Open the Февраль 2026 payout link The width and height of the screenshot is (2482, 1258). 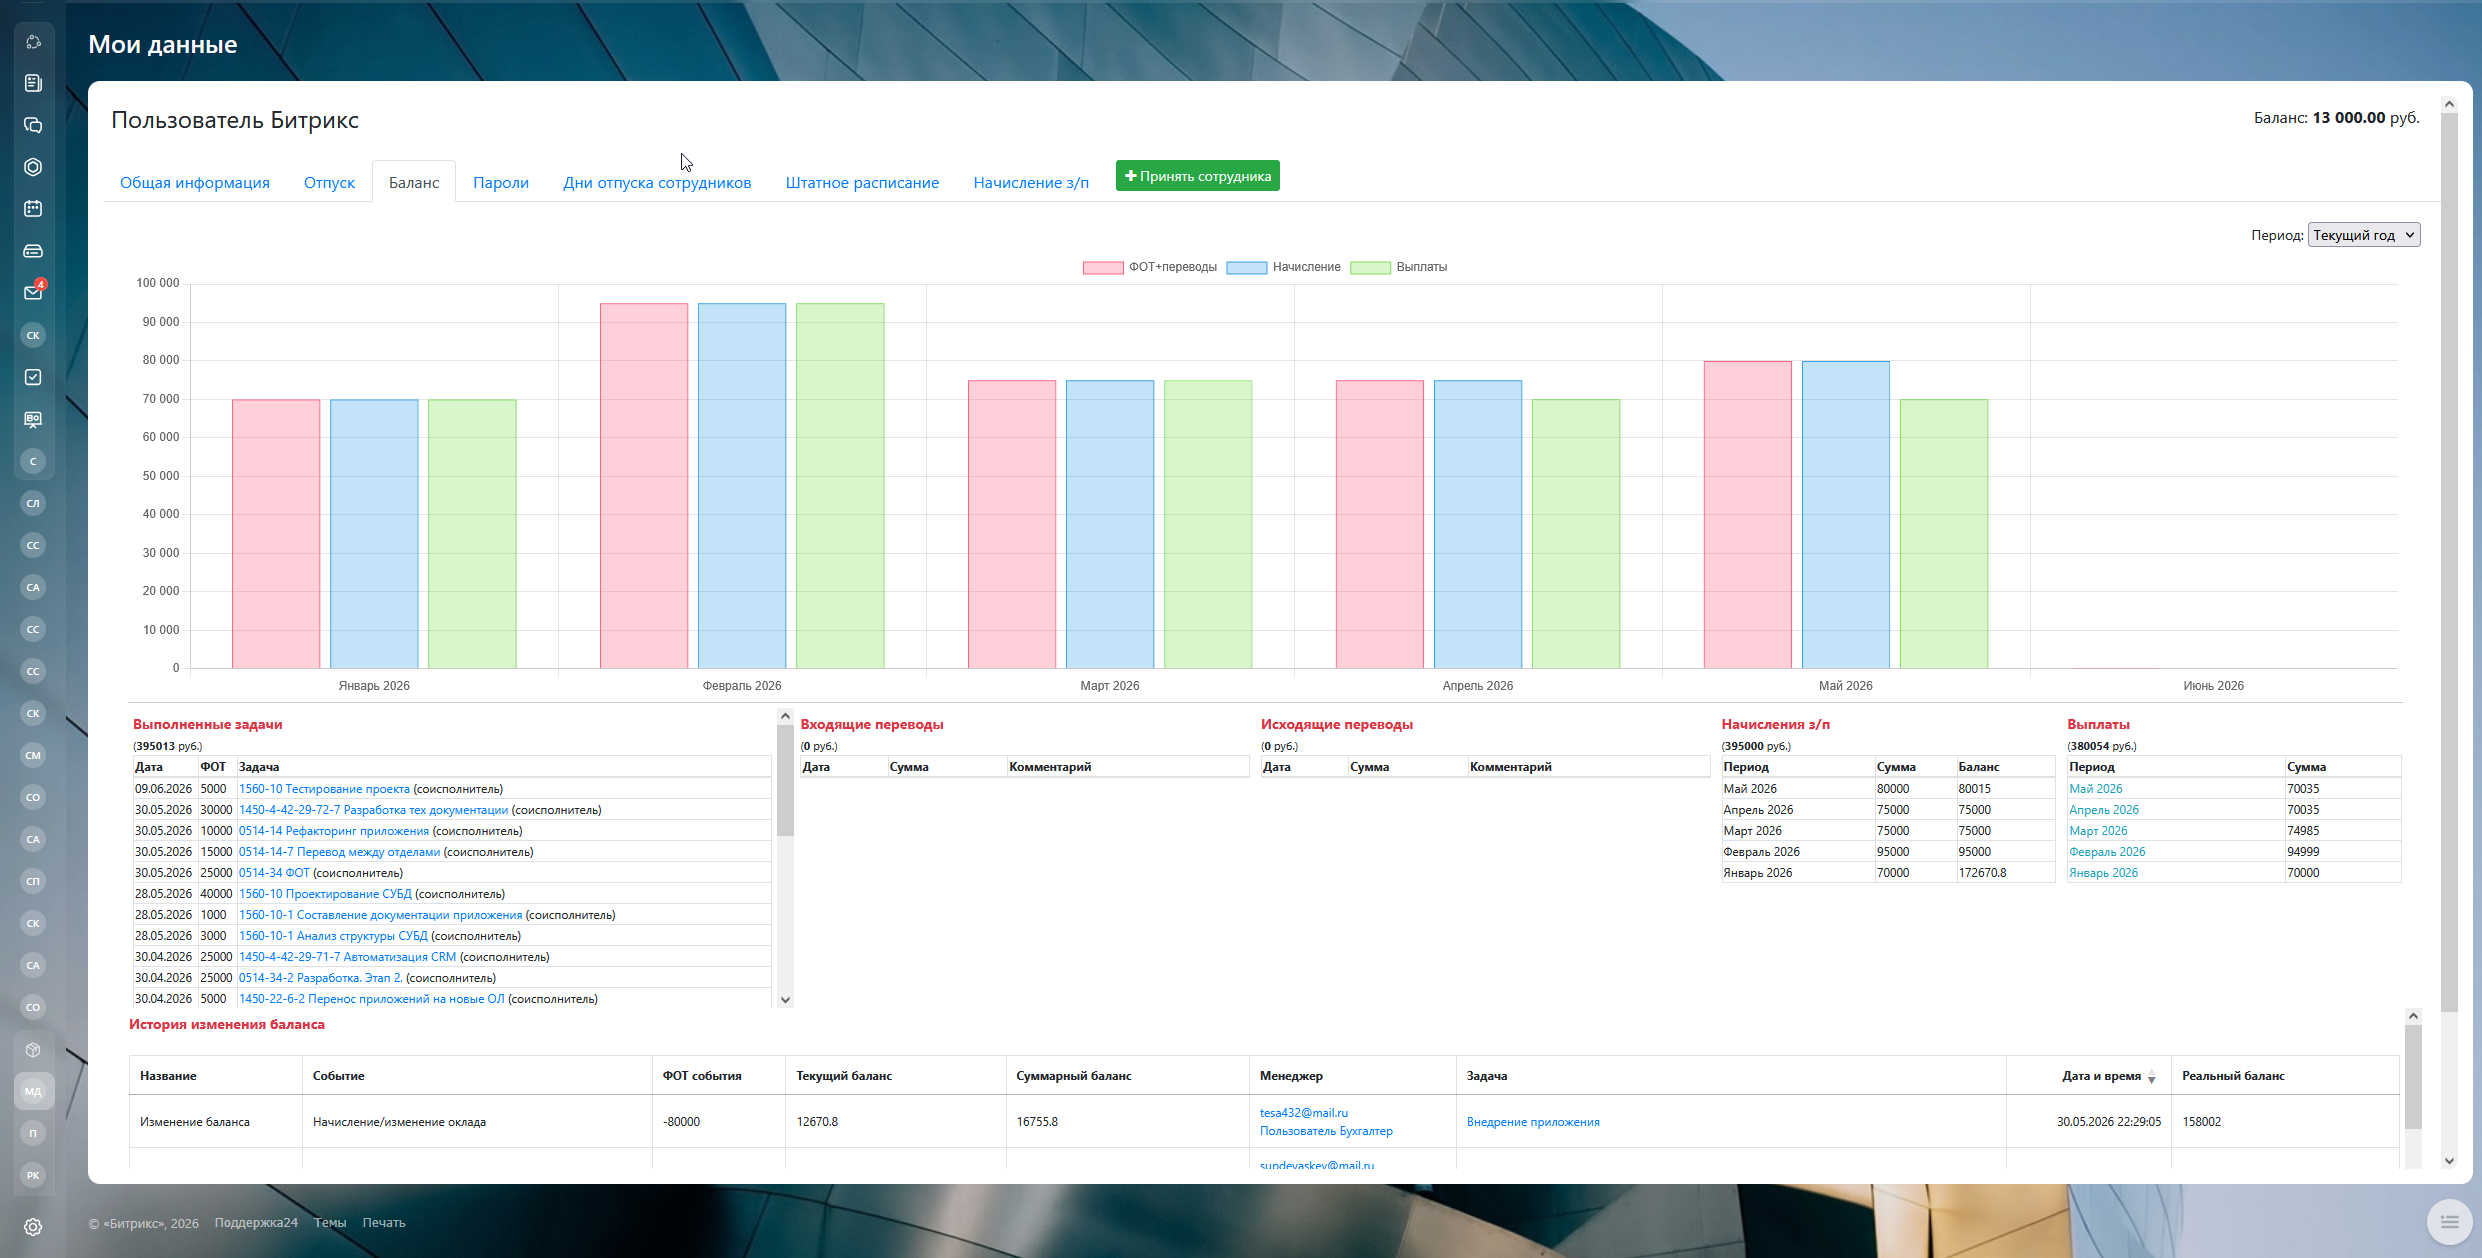tap(2107, 852)
